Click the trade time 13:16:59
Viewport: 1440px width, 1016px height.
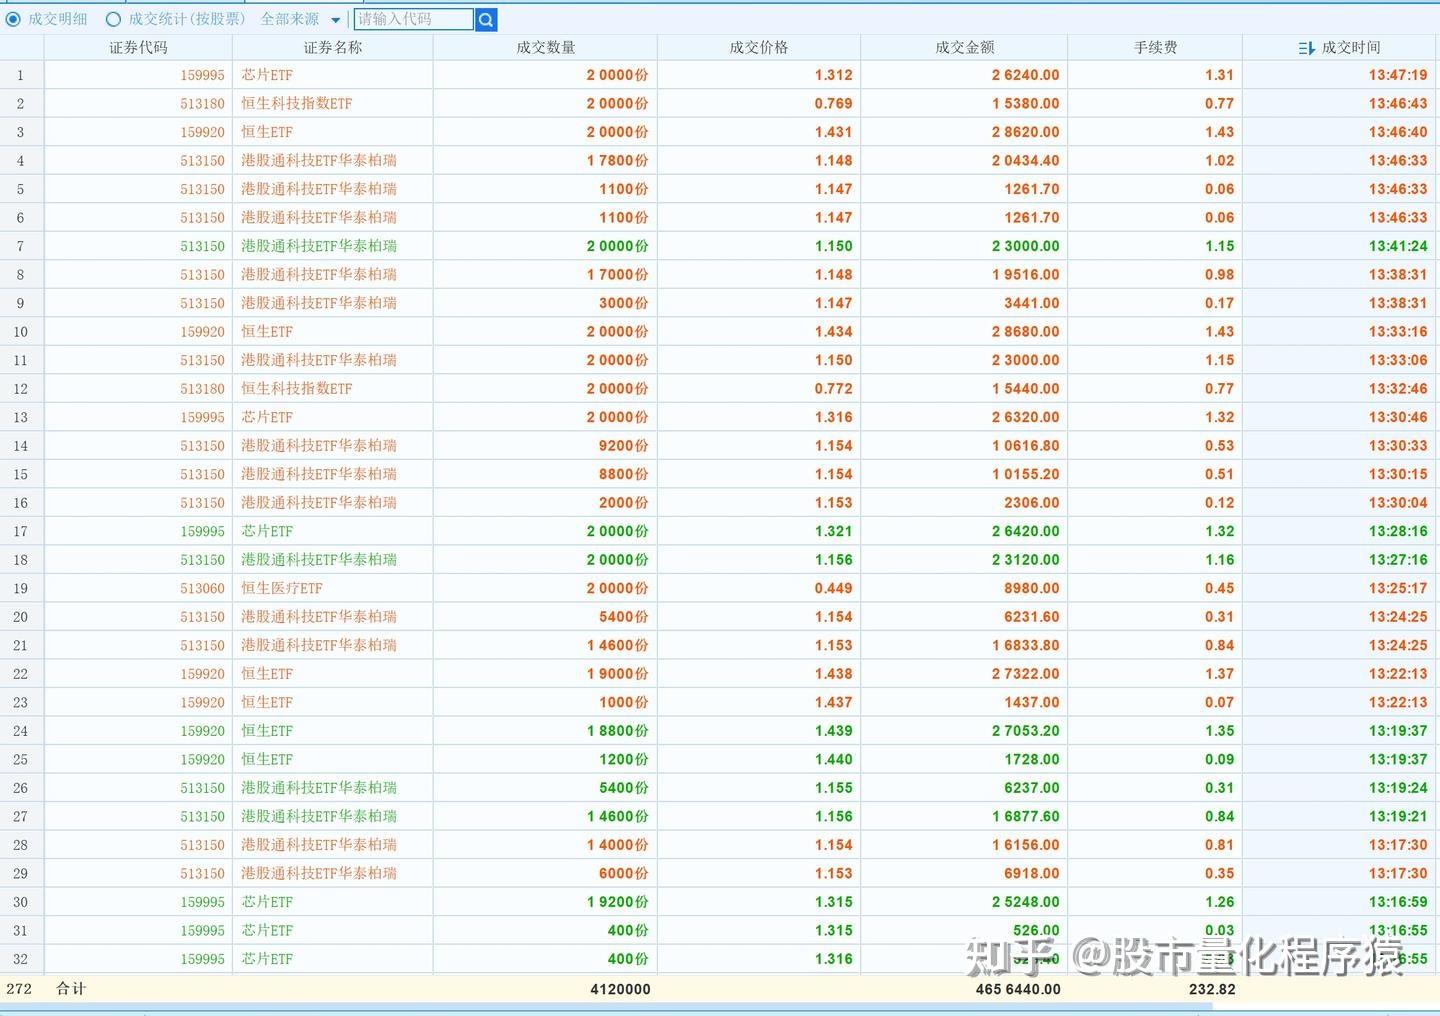1398,902
